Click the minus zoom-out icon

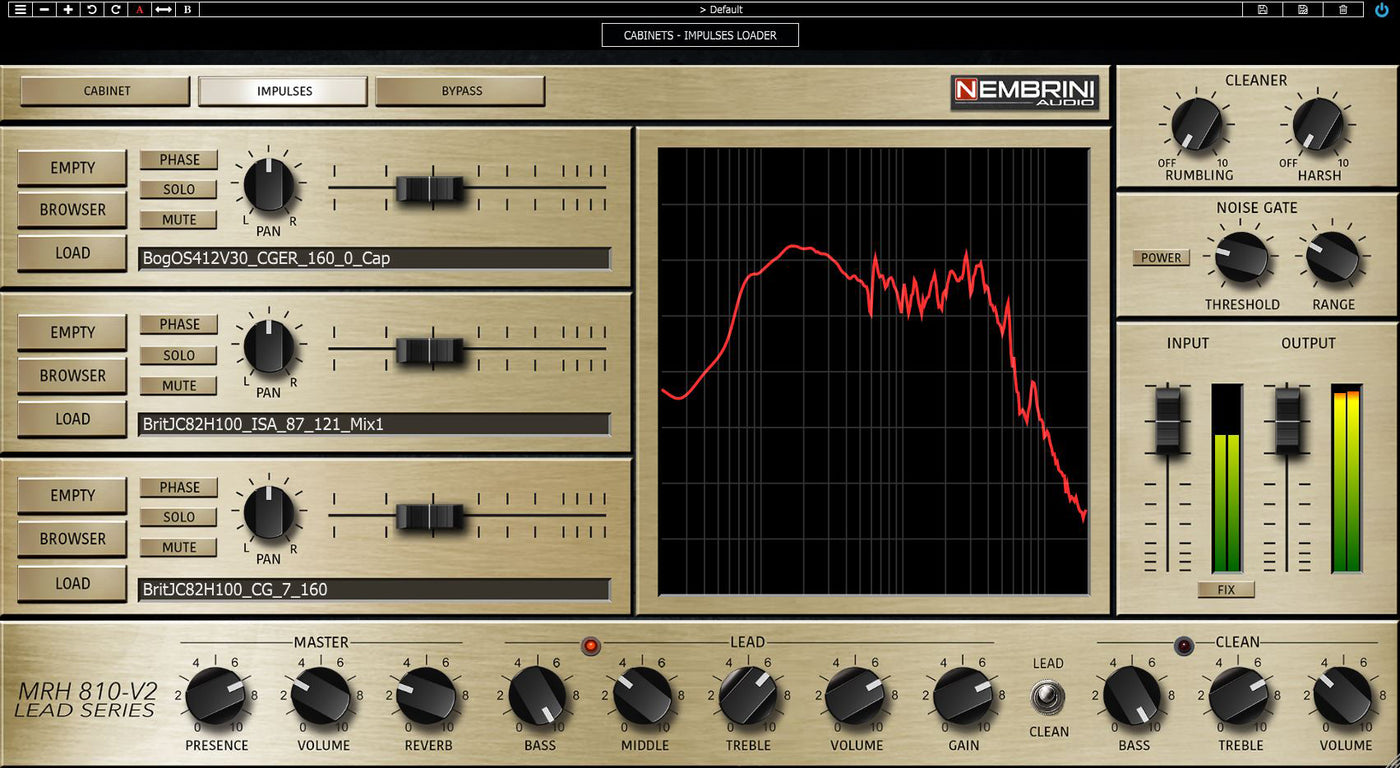pos(44,9)
